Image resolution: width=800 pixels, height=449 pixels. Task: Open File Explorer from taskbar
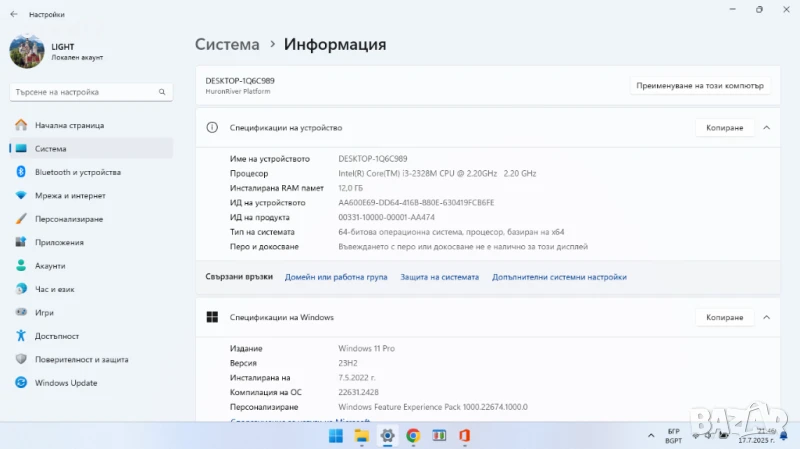361,435
